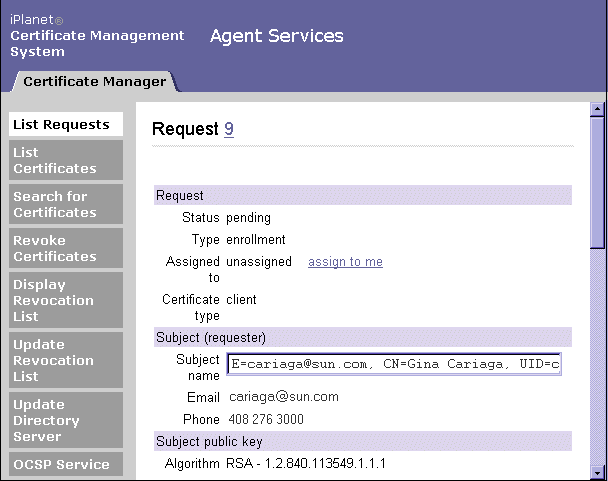This screenshot has height=481, width=608.
Task: Click the 'Request' section header bar
Action: (x=363, y=195)
